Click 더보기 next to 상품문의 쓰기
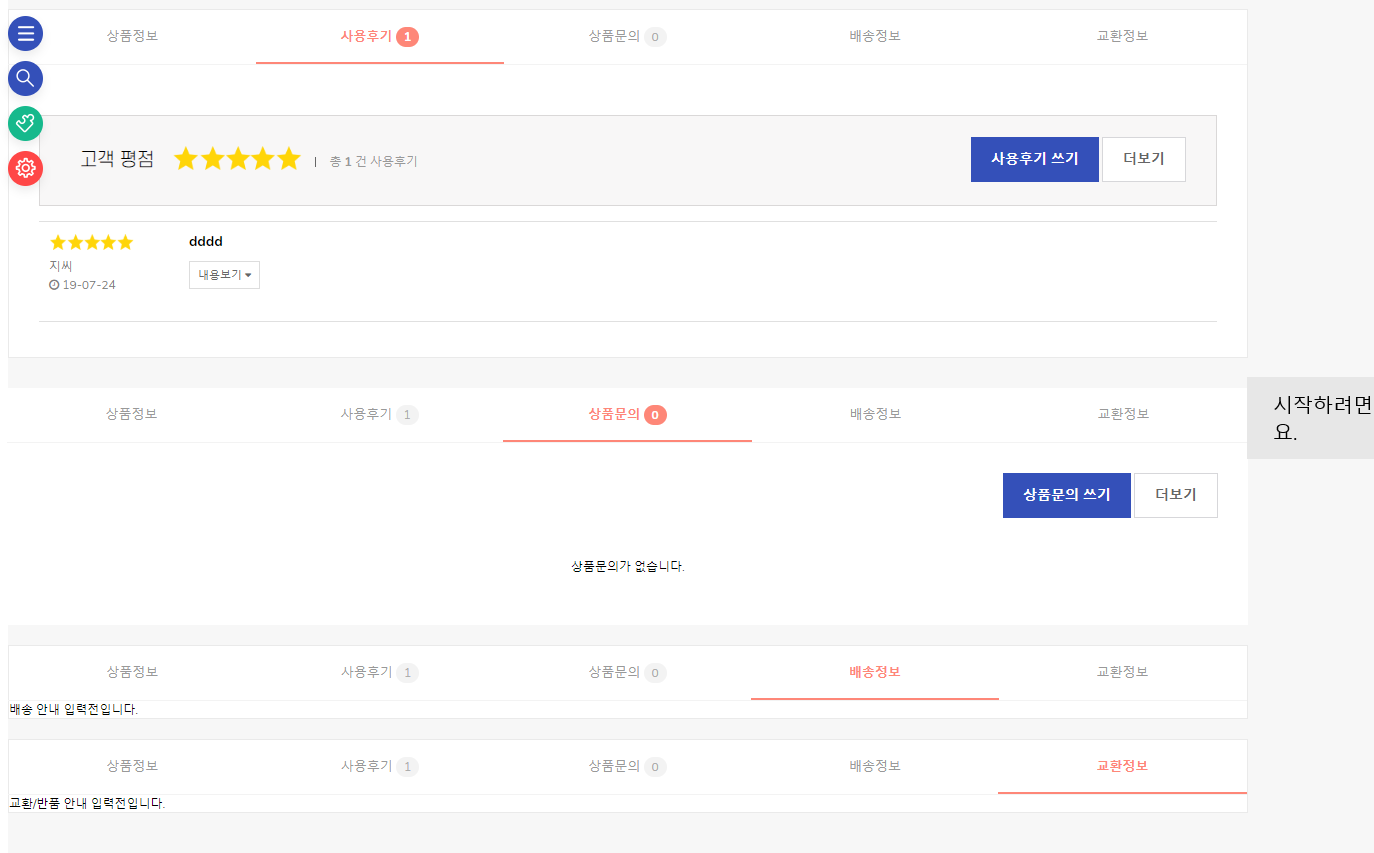The height and width of the screenshot is (853, 1374). point(1175,495)
